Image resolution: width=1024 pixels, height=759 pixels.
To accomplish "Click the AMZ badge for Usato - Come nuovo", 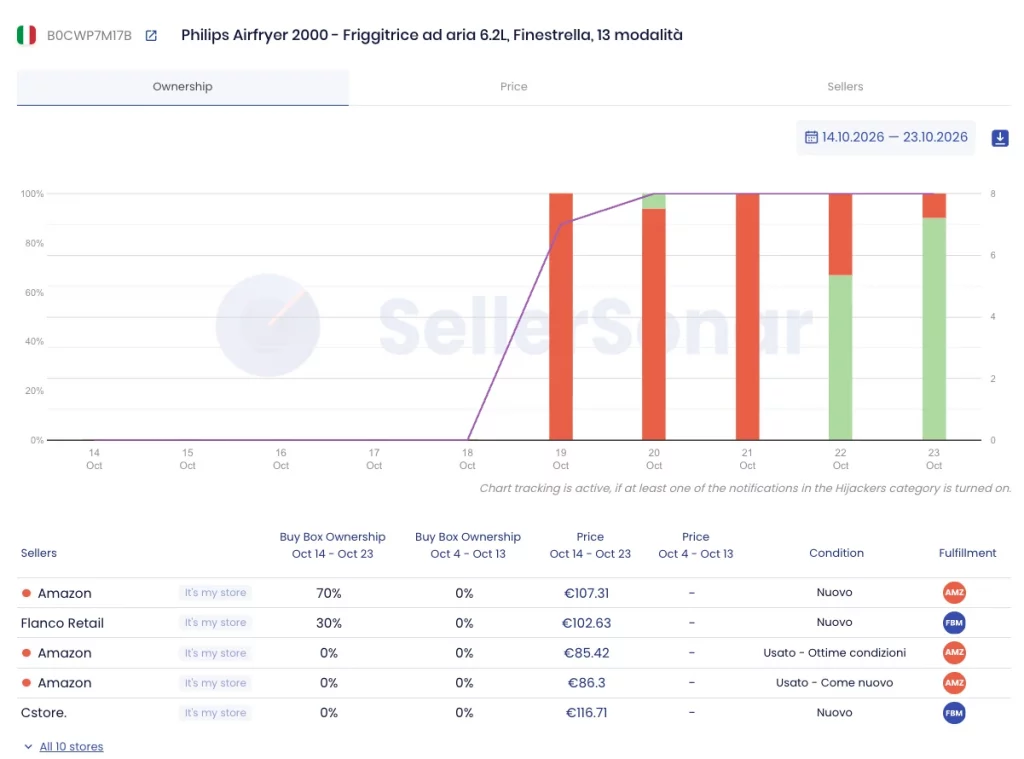I will (x=954, y=683).
